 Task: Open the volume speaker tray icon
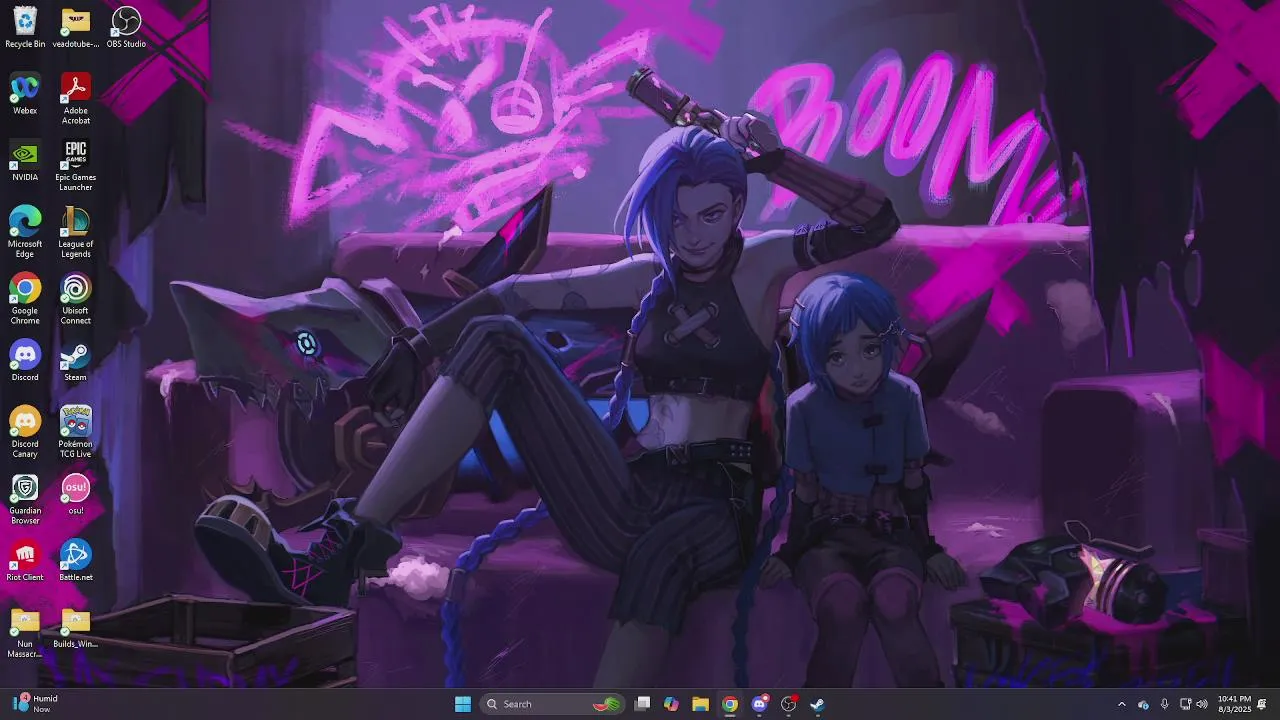pos(1202,704)
